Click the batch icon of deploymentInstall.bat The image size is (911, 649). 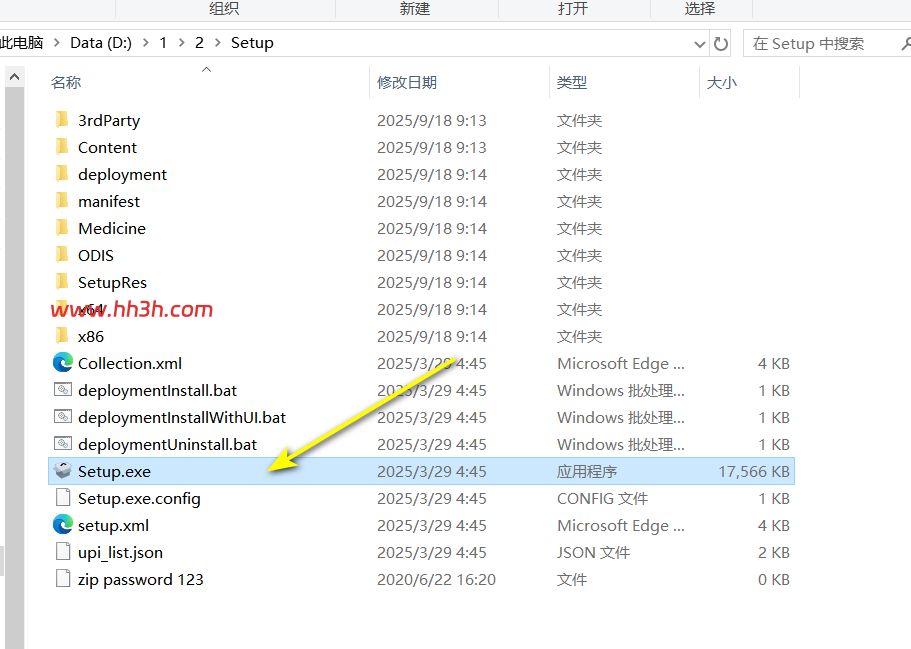click(63, 389)
